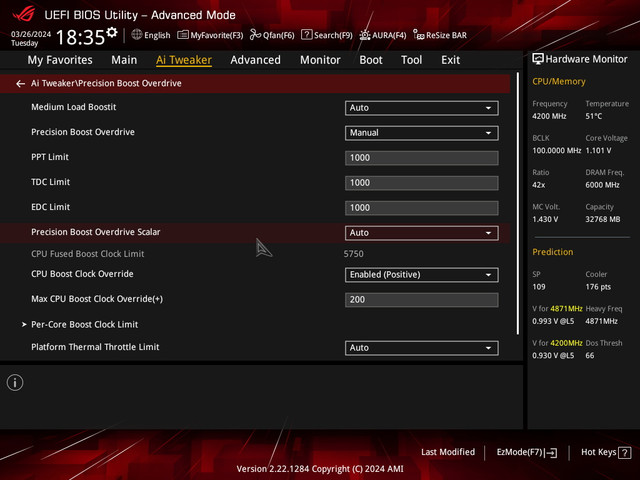Go to the Exit tab
The image size is (640, 480).
pos(450,60)
